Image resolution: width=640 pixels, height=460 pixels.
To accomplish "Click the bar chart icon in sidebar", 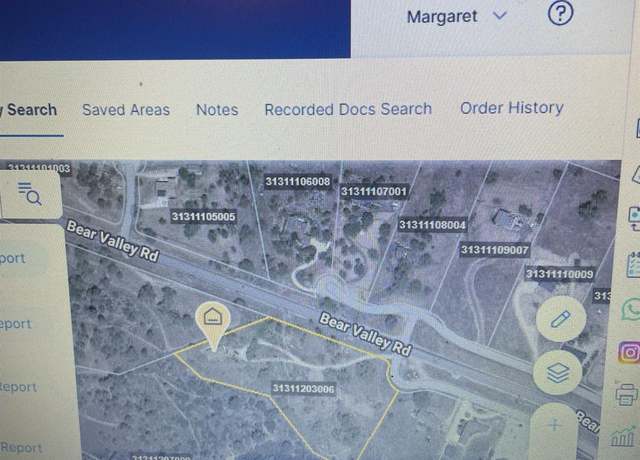I will [623, 436].
